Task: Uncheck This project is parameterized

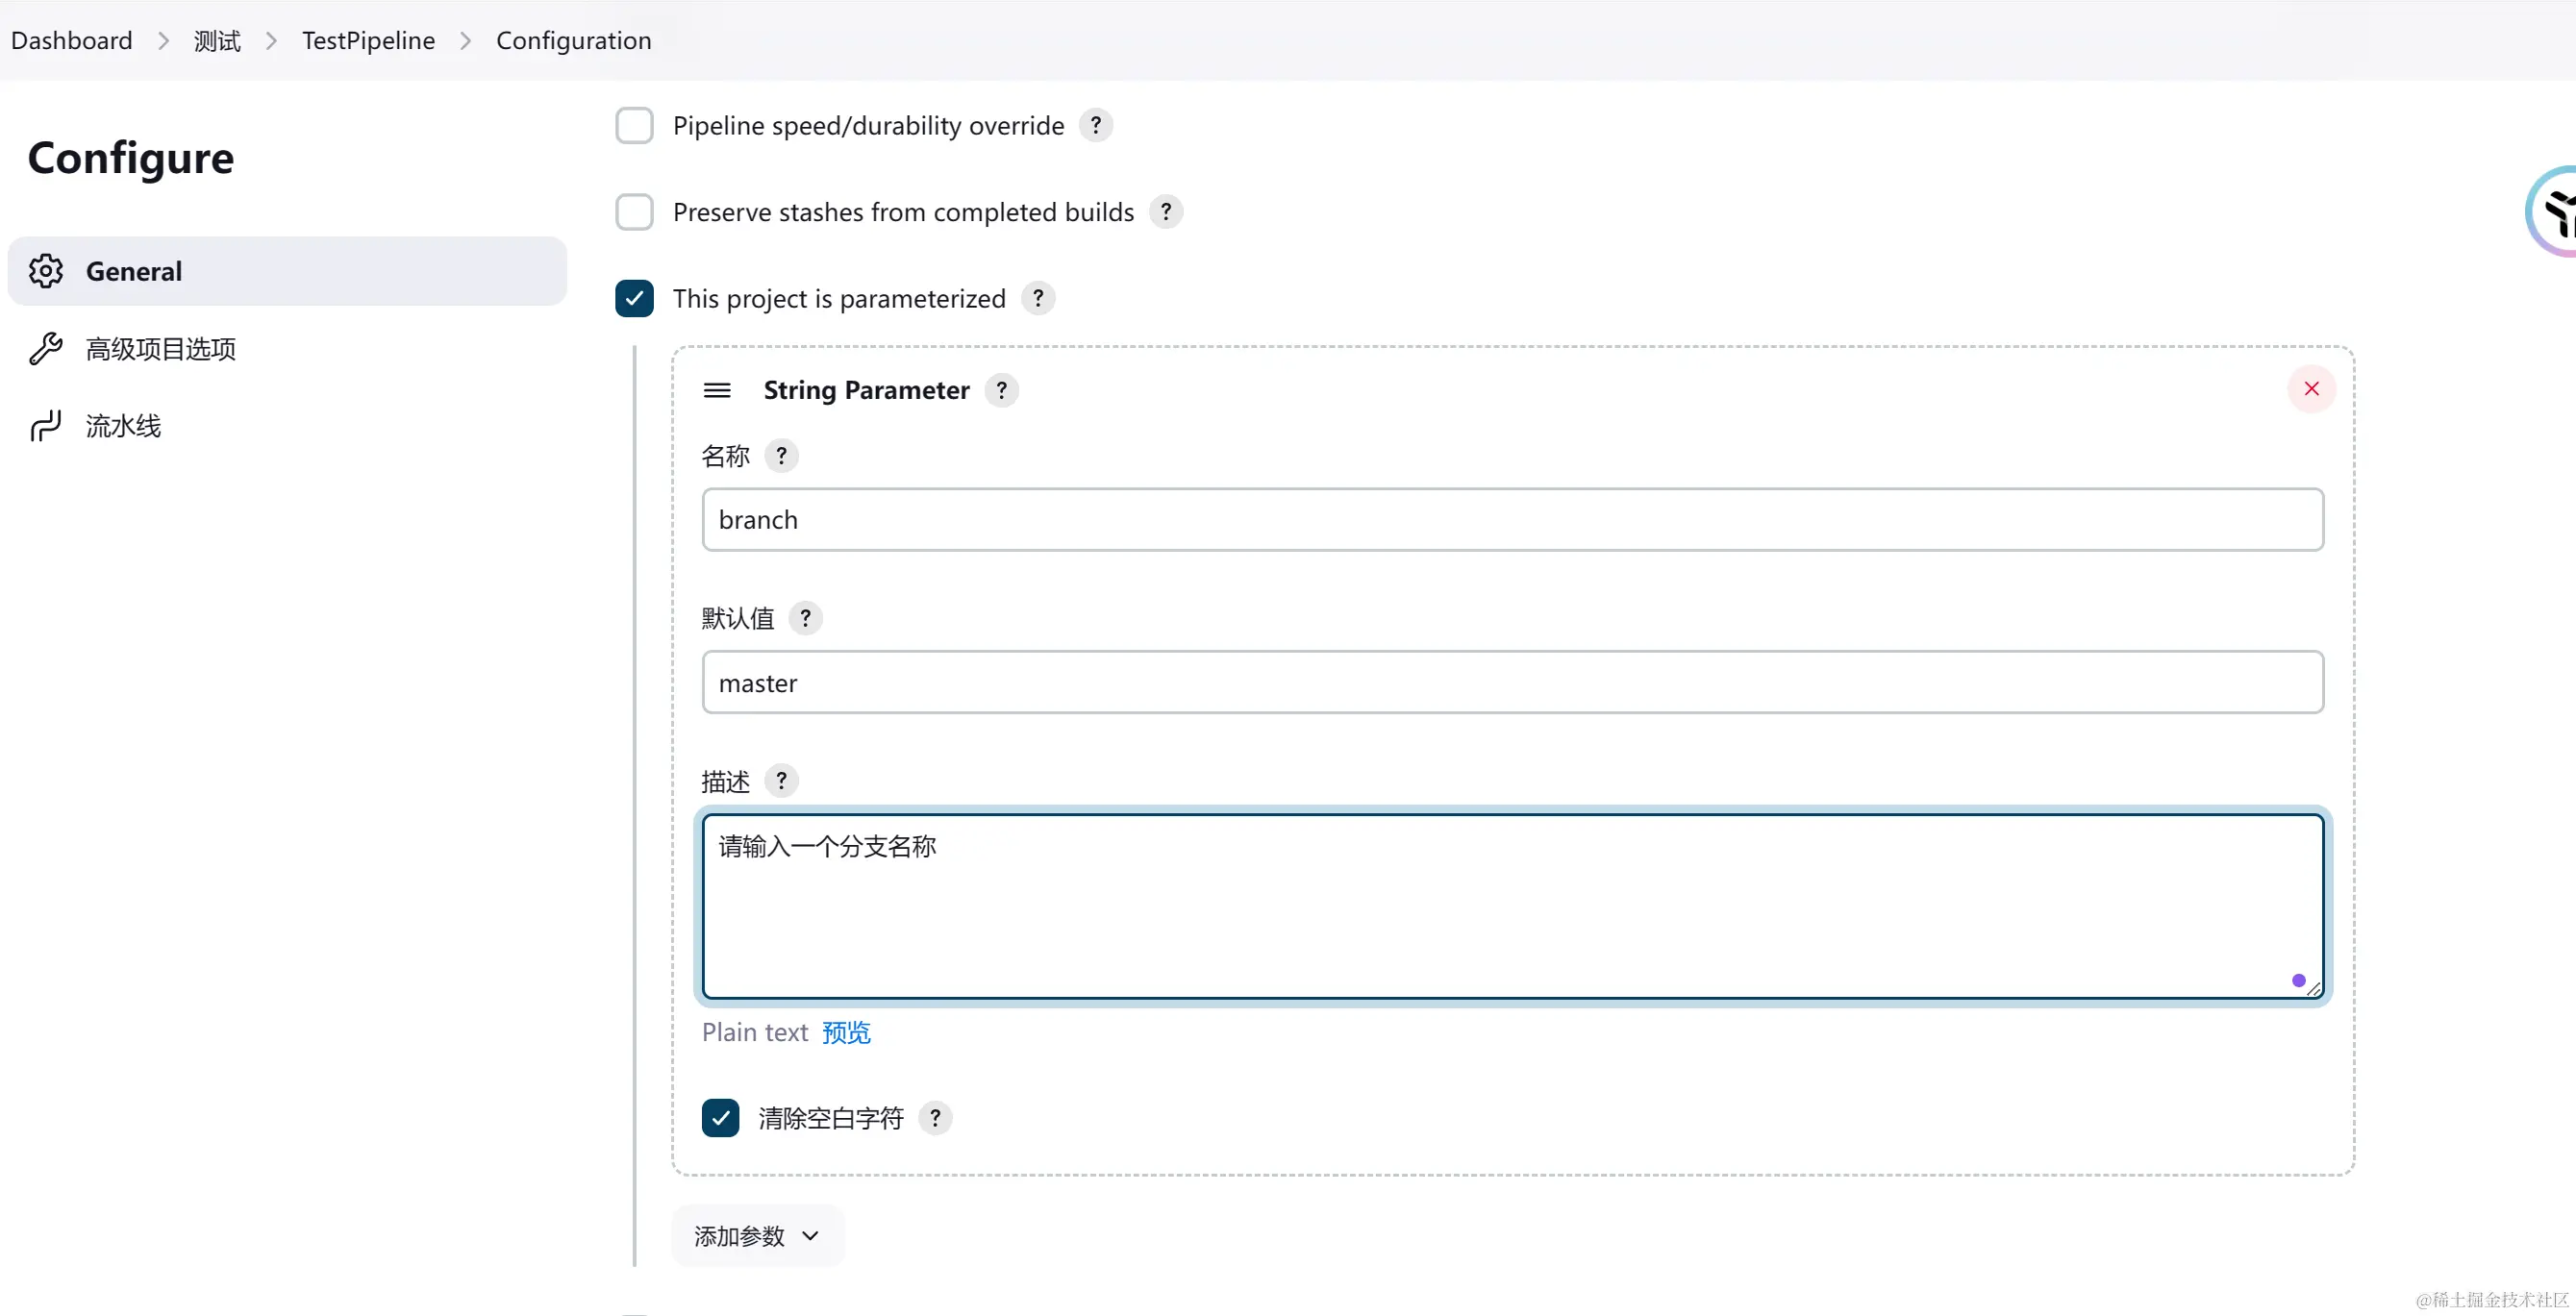Action: [634, 298]
